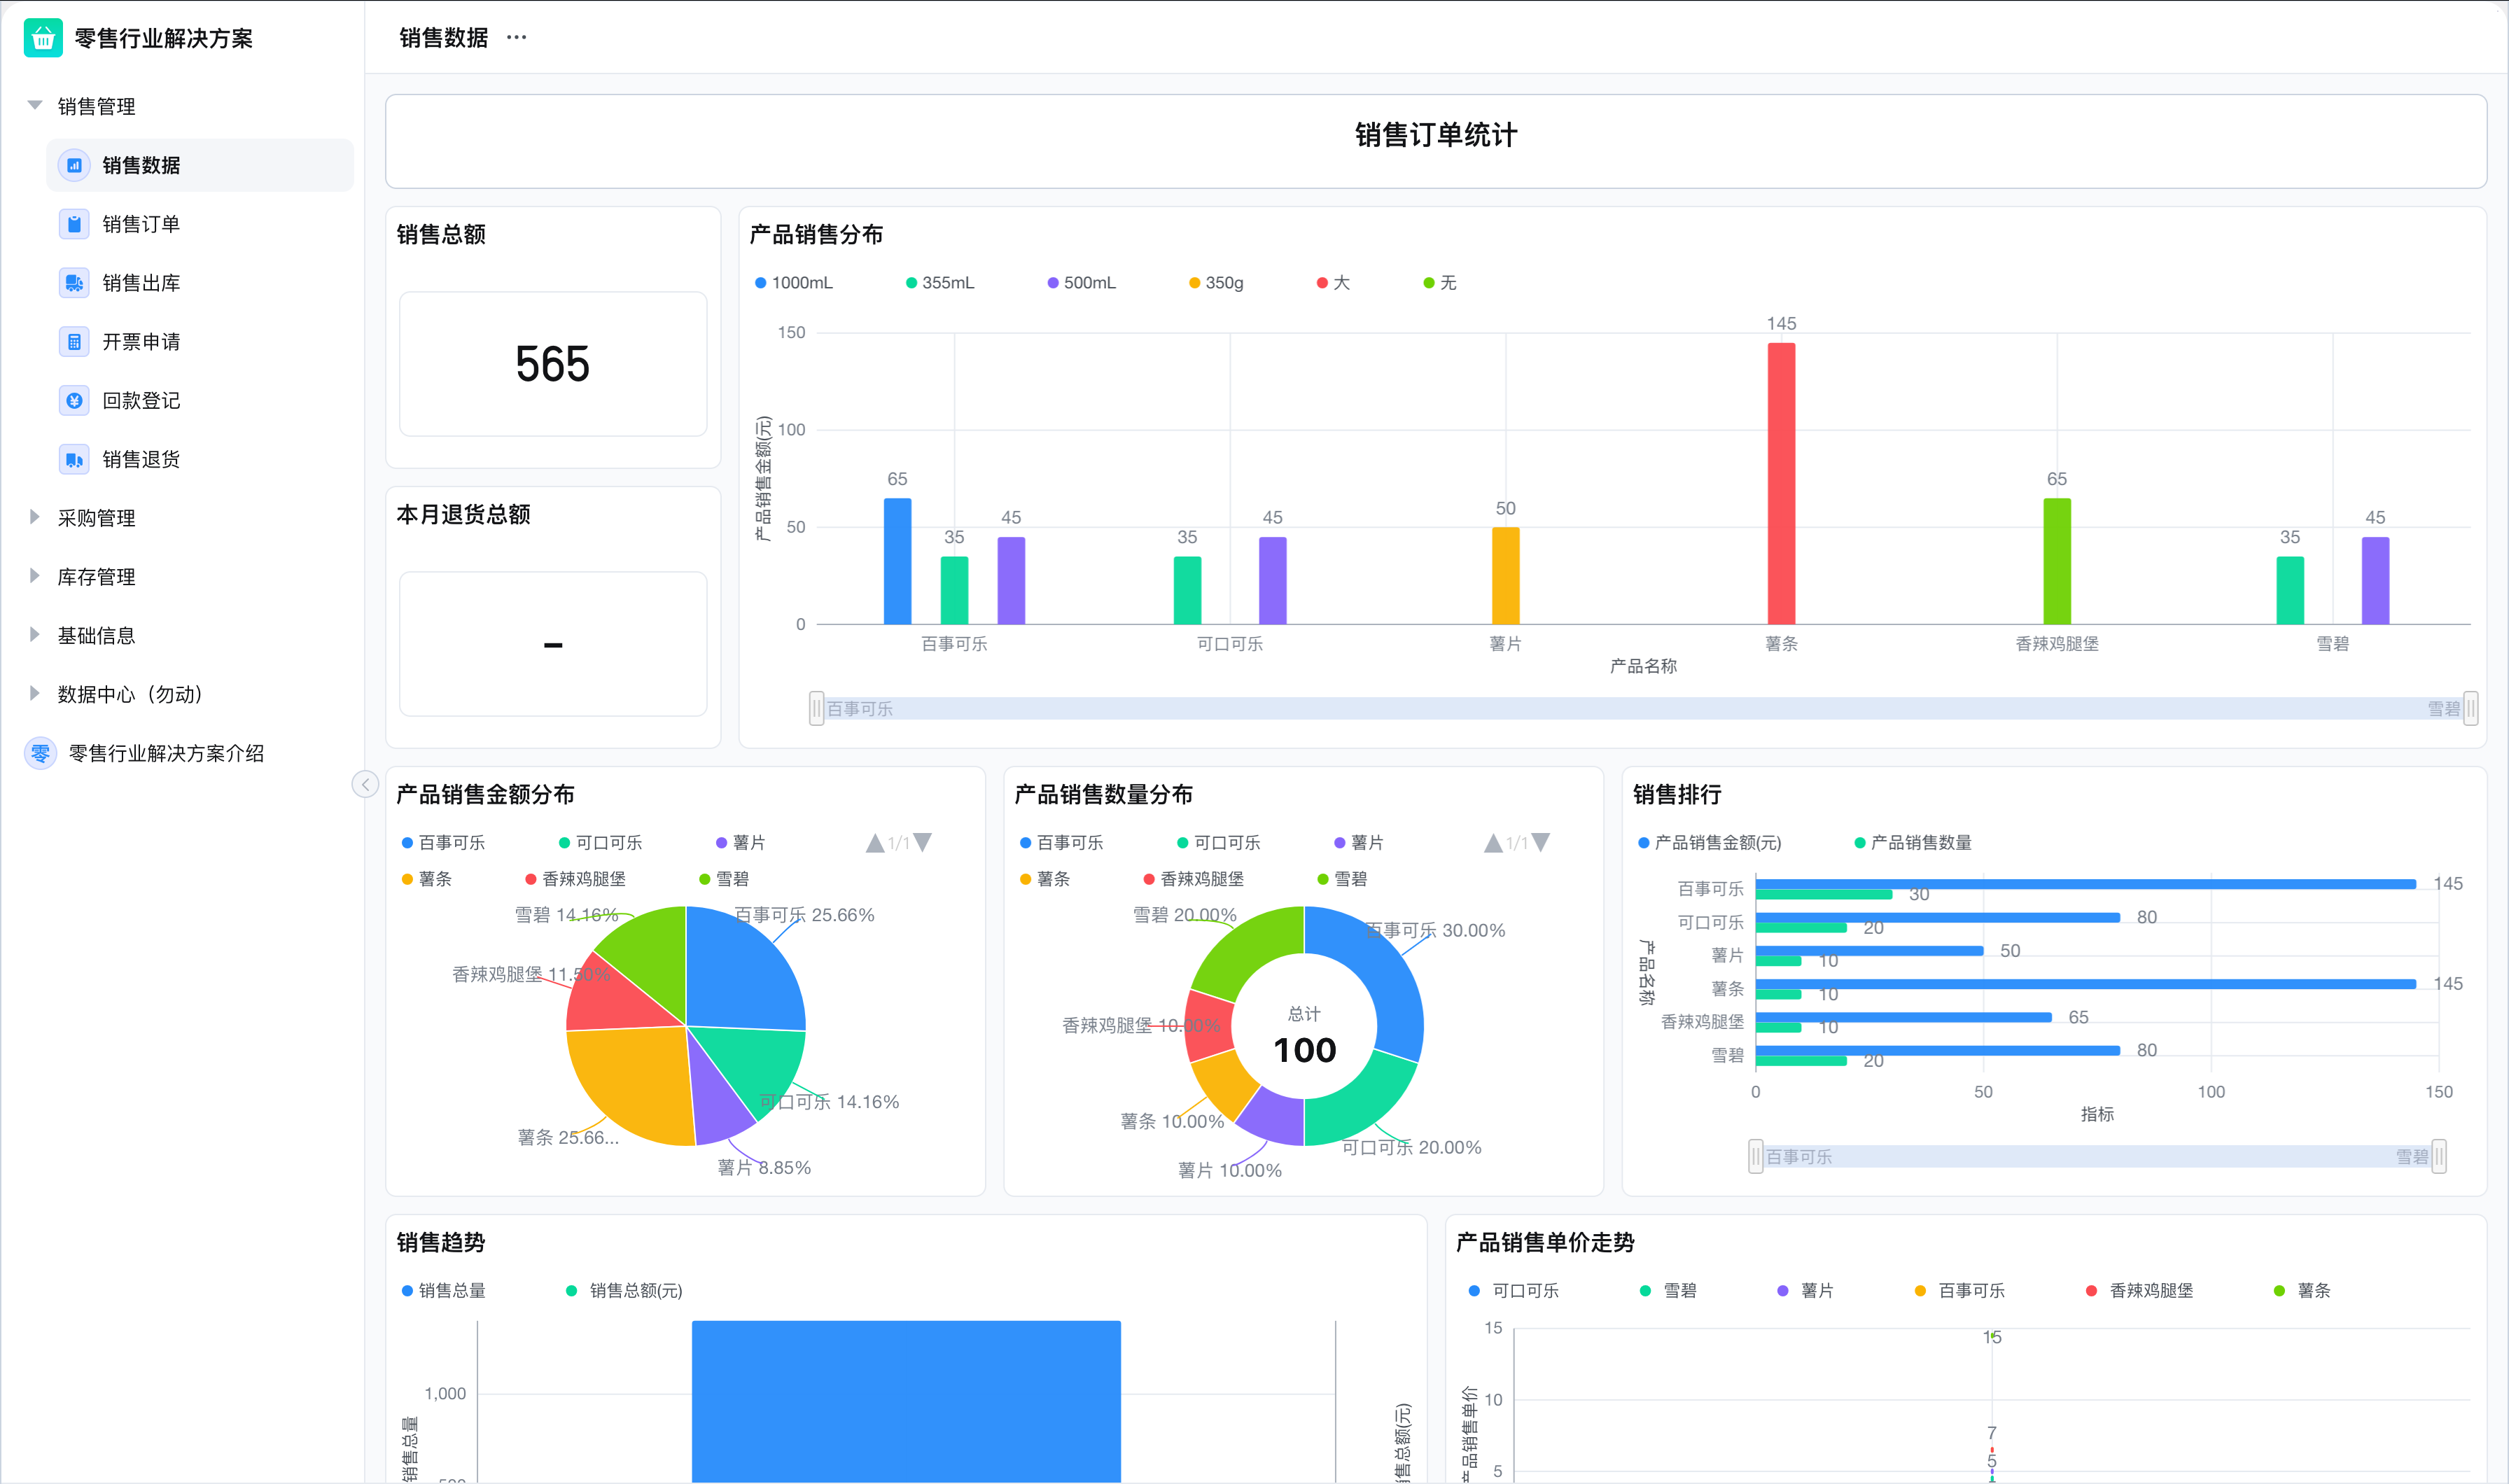Toggle 产品销售金额(元) series in 销售排行 legend

(x=1710, y=843)
